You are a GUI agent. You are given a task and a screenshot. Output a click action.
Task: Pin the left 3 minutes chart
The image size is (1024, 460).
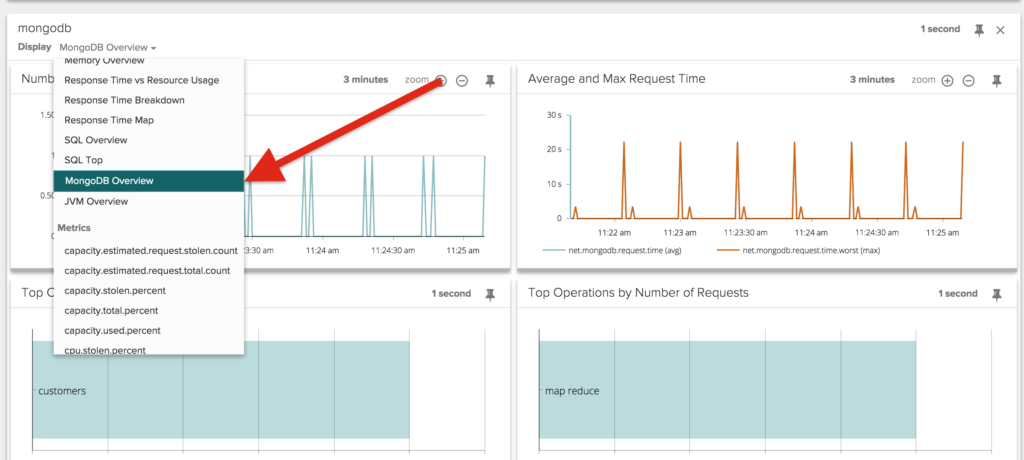tap(490, 80)
